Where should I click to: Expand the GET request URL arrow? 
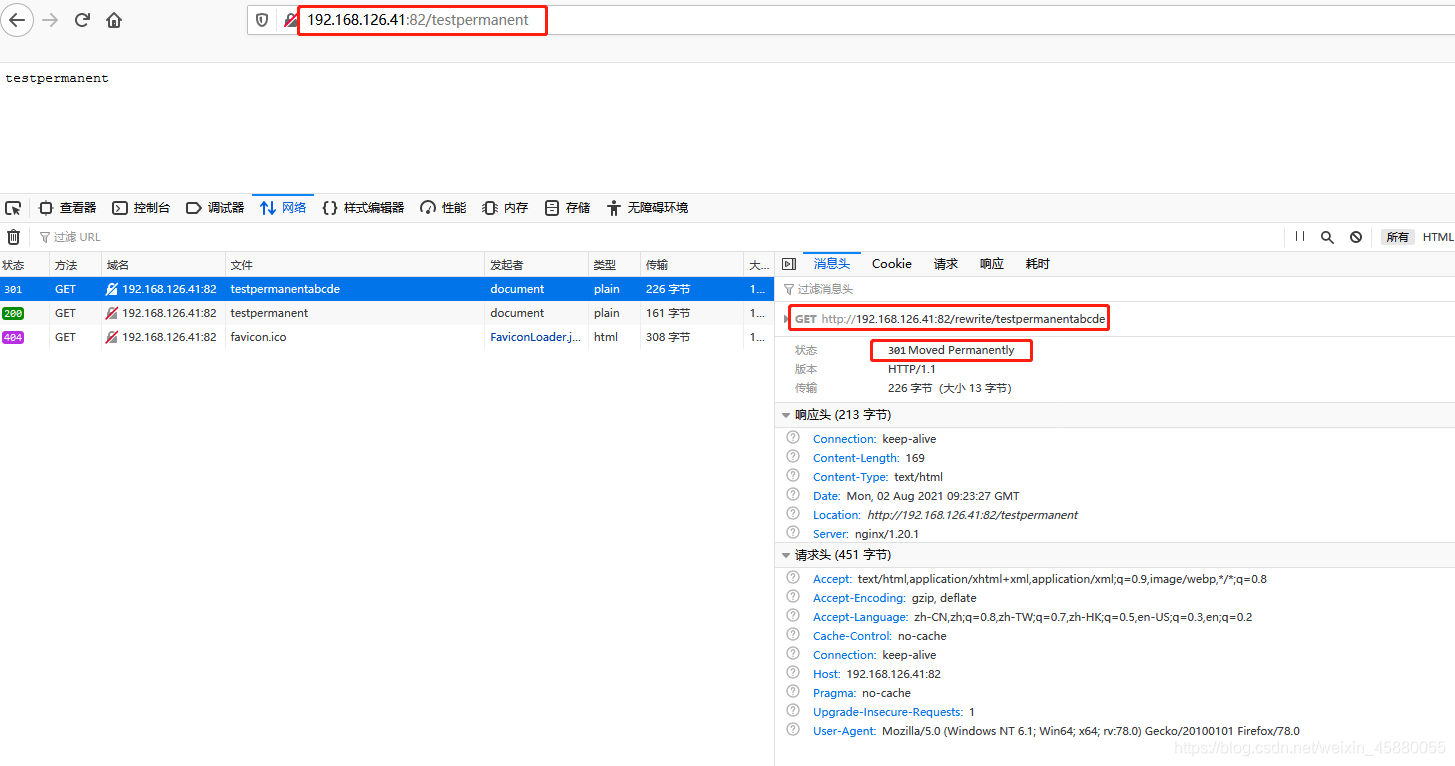(786, 319)
